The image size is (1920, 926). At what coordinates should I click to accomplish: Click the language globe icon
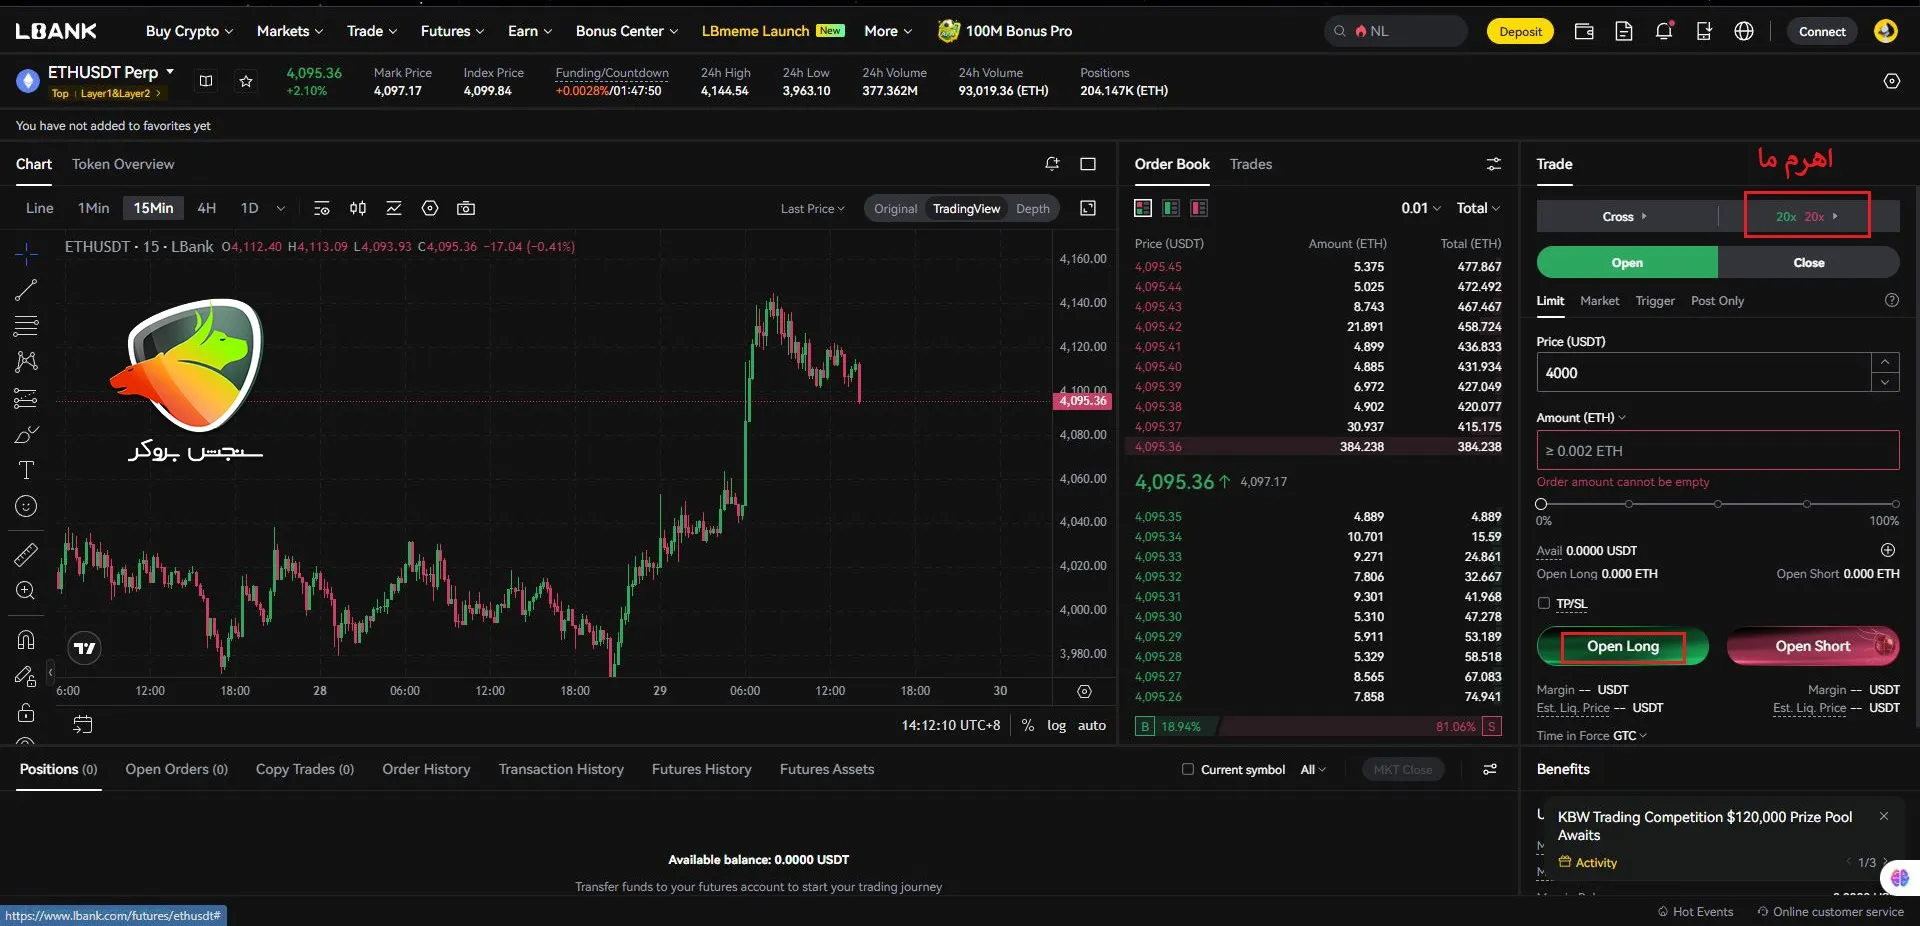1744,31
